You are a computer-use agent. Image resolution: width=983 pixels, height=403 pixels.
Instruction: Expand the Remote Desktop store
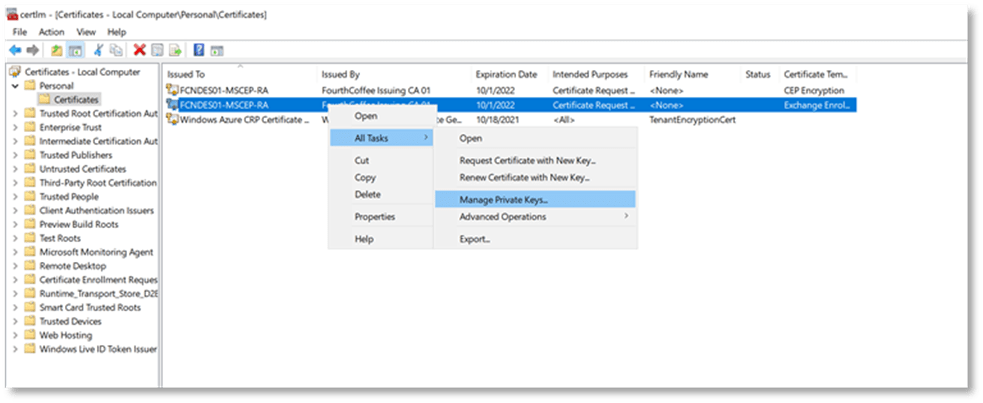click(14, 266)
